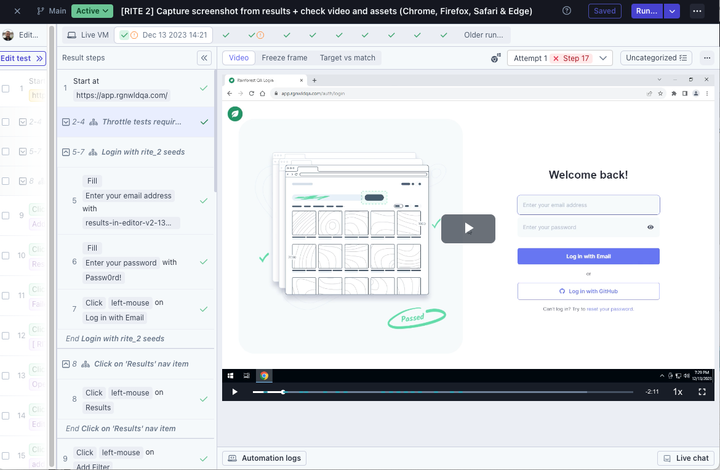This screenshot has width=720, height=470.
Task: Change playback speed from 1x
Action: [x=677, y=392]
